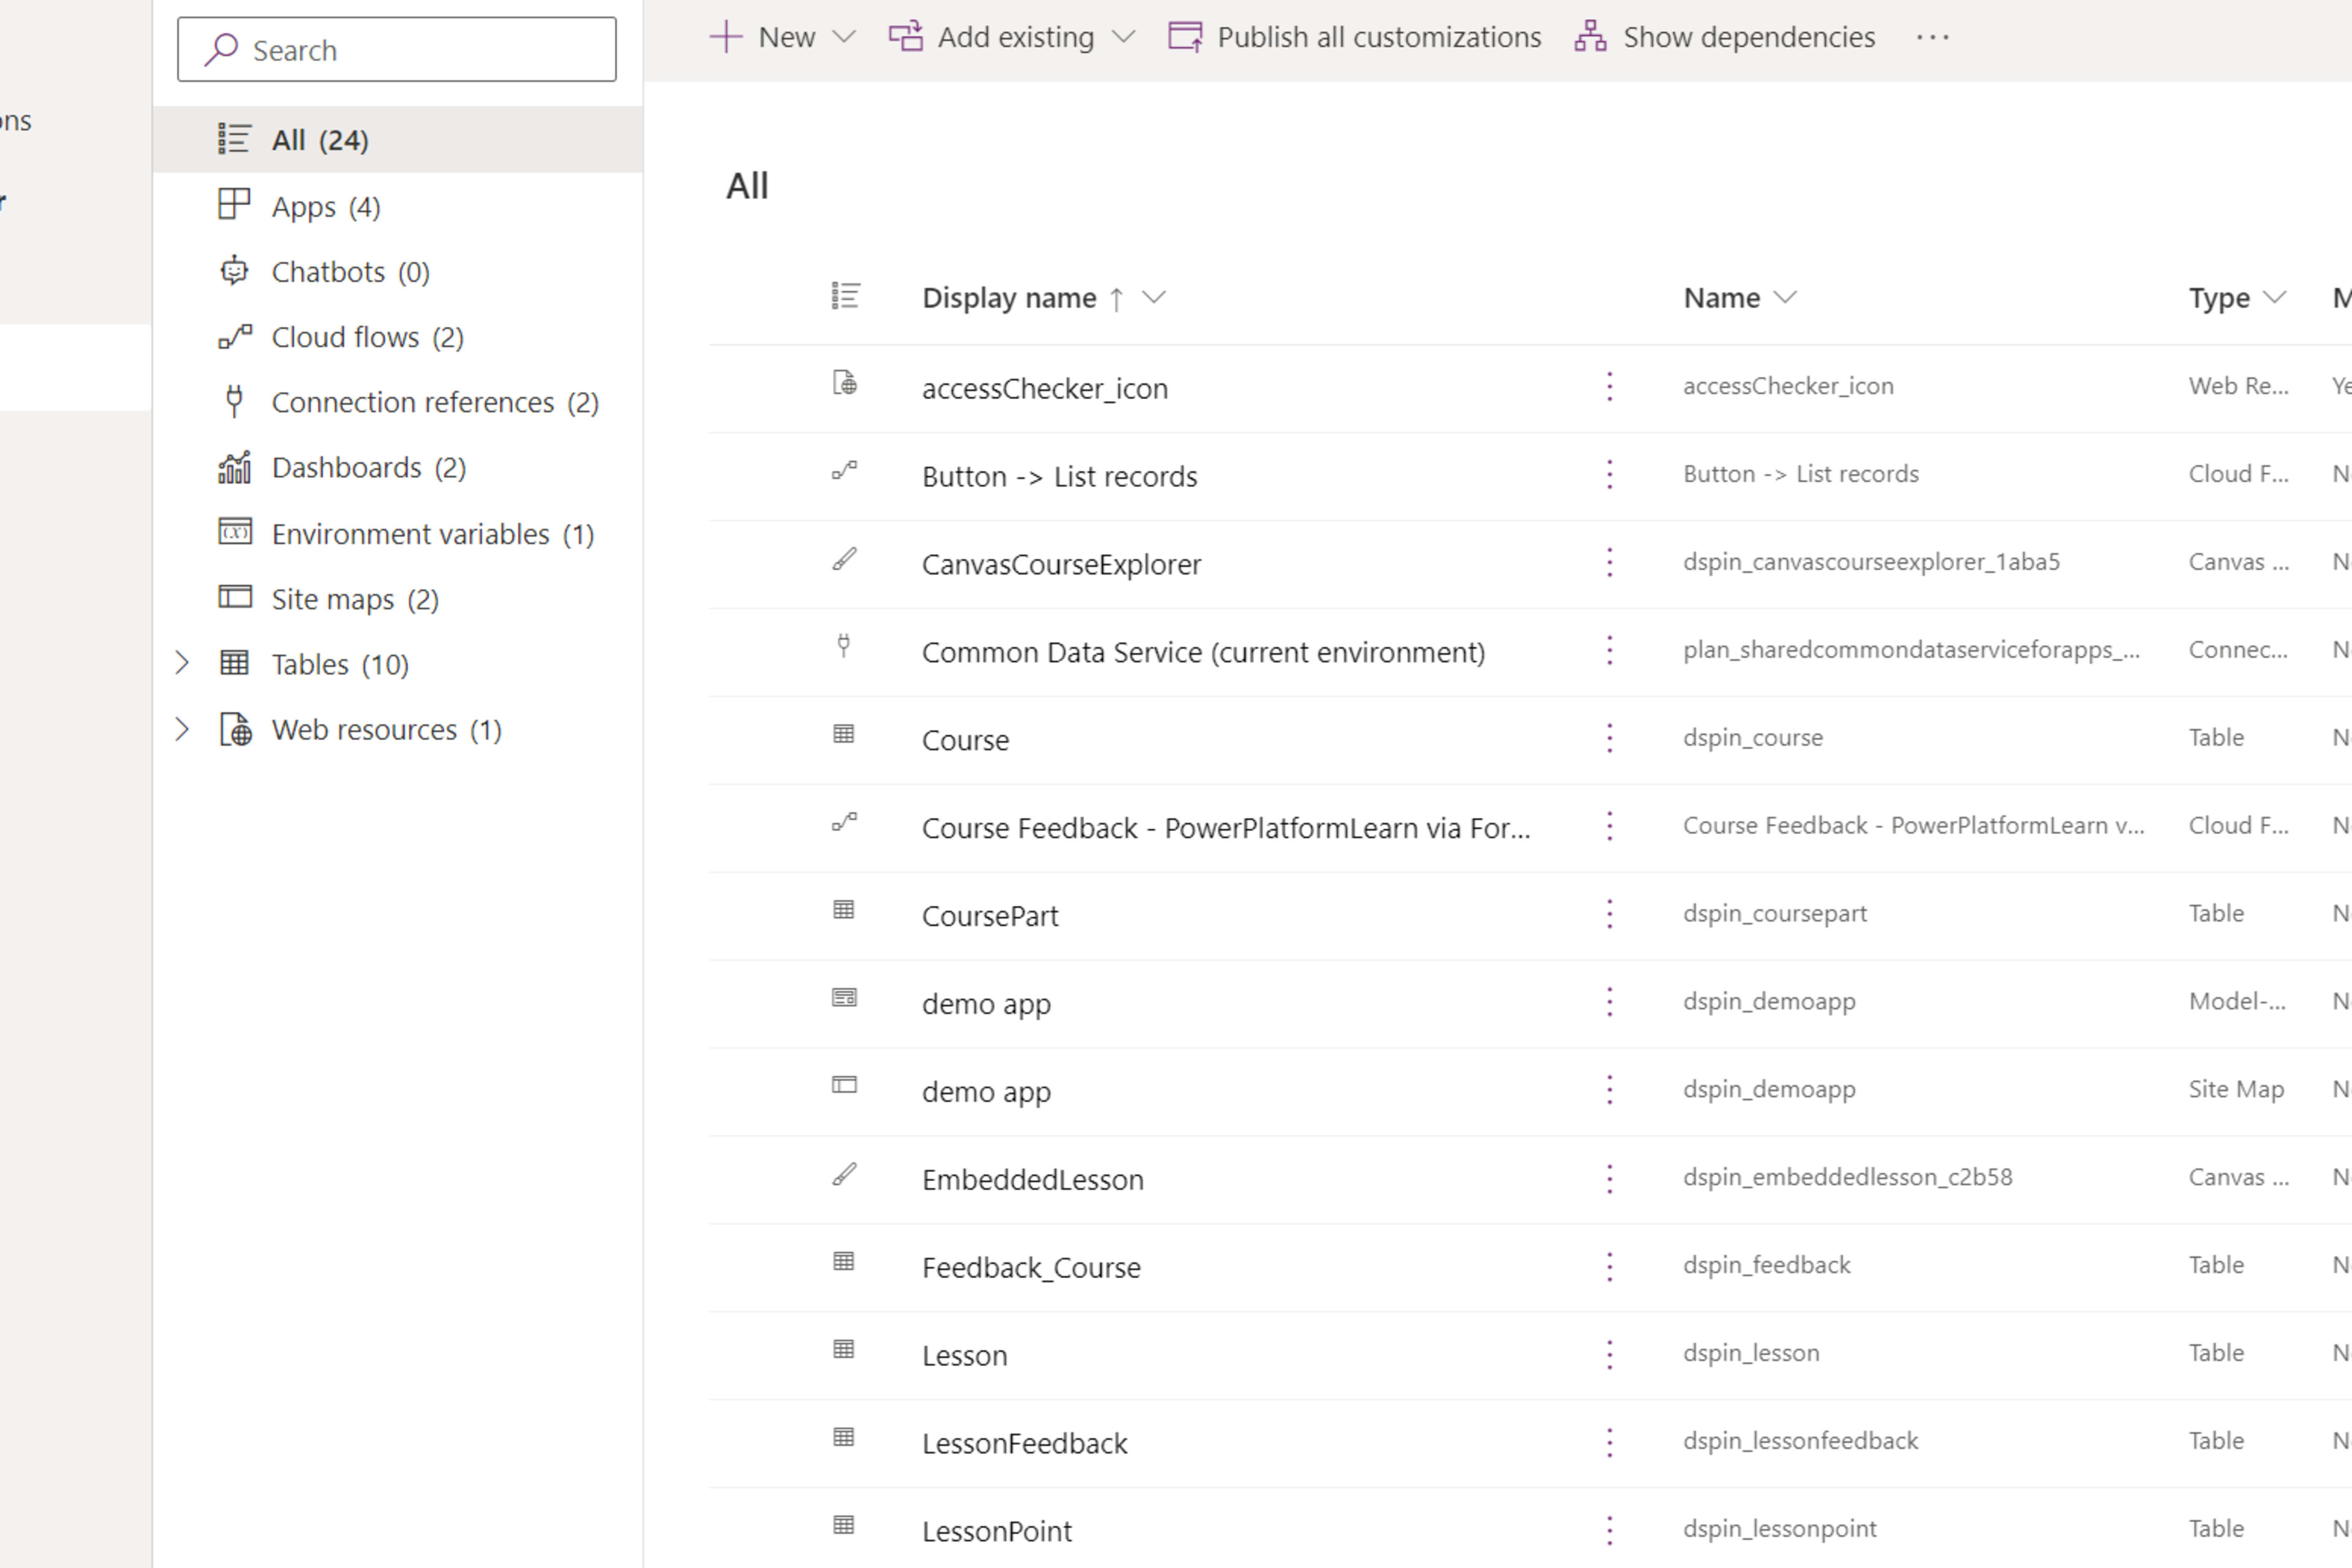Click the web resource icon beside accessChecker_icon

[845, 383]
